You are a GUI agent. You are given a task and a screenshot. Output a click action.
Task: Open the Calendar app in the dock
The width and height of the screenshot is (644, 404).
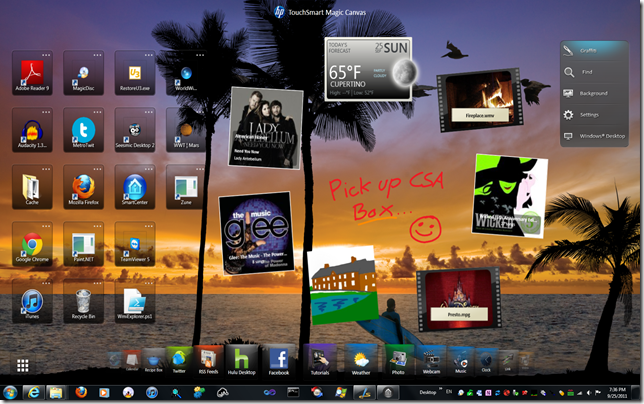[132, 361]
